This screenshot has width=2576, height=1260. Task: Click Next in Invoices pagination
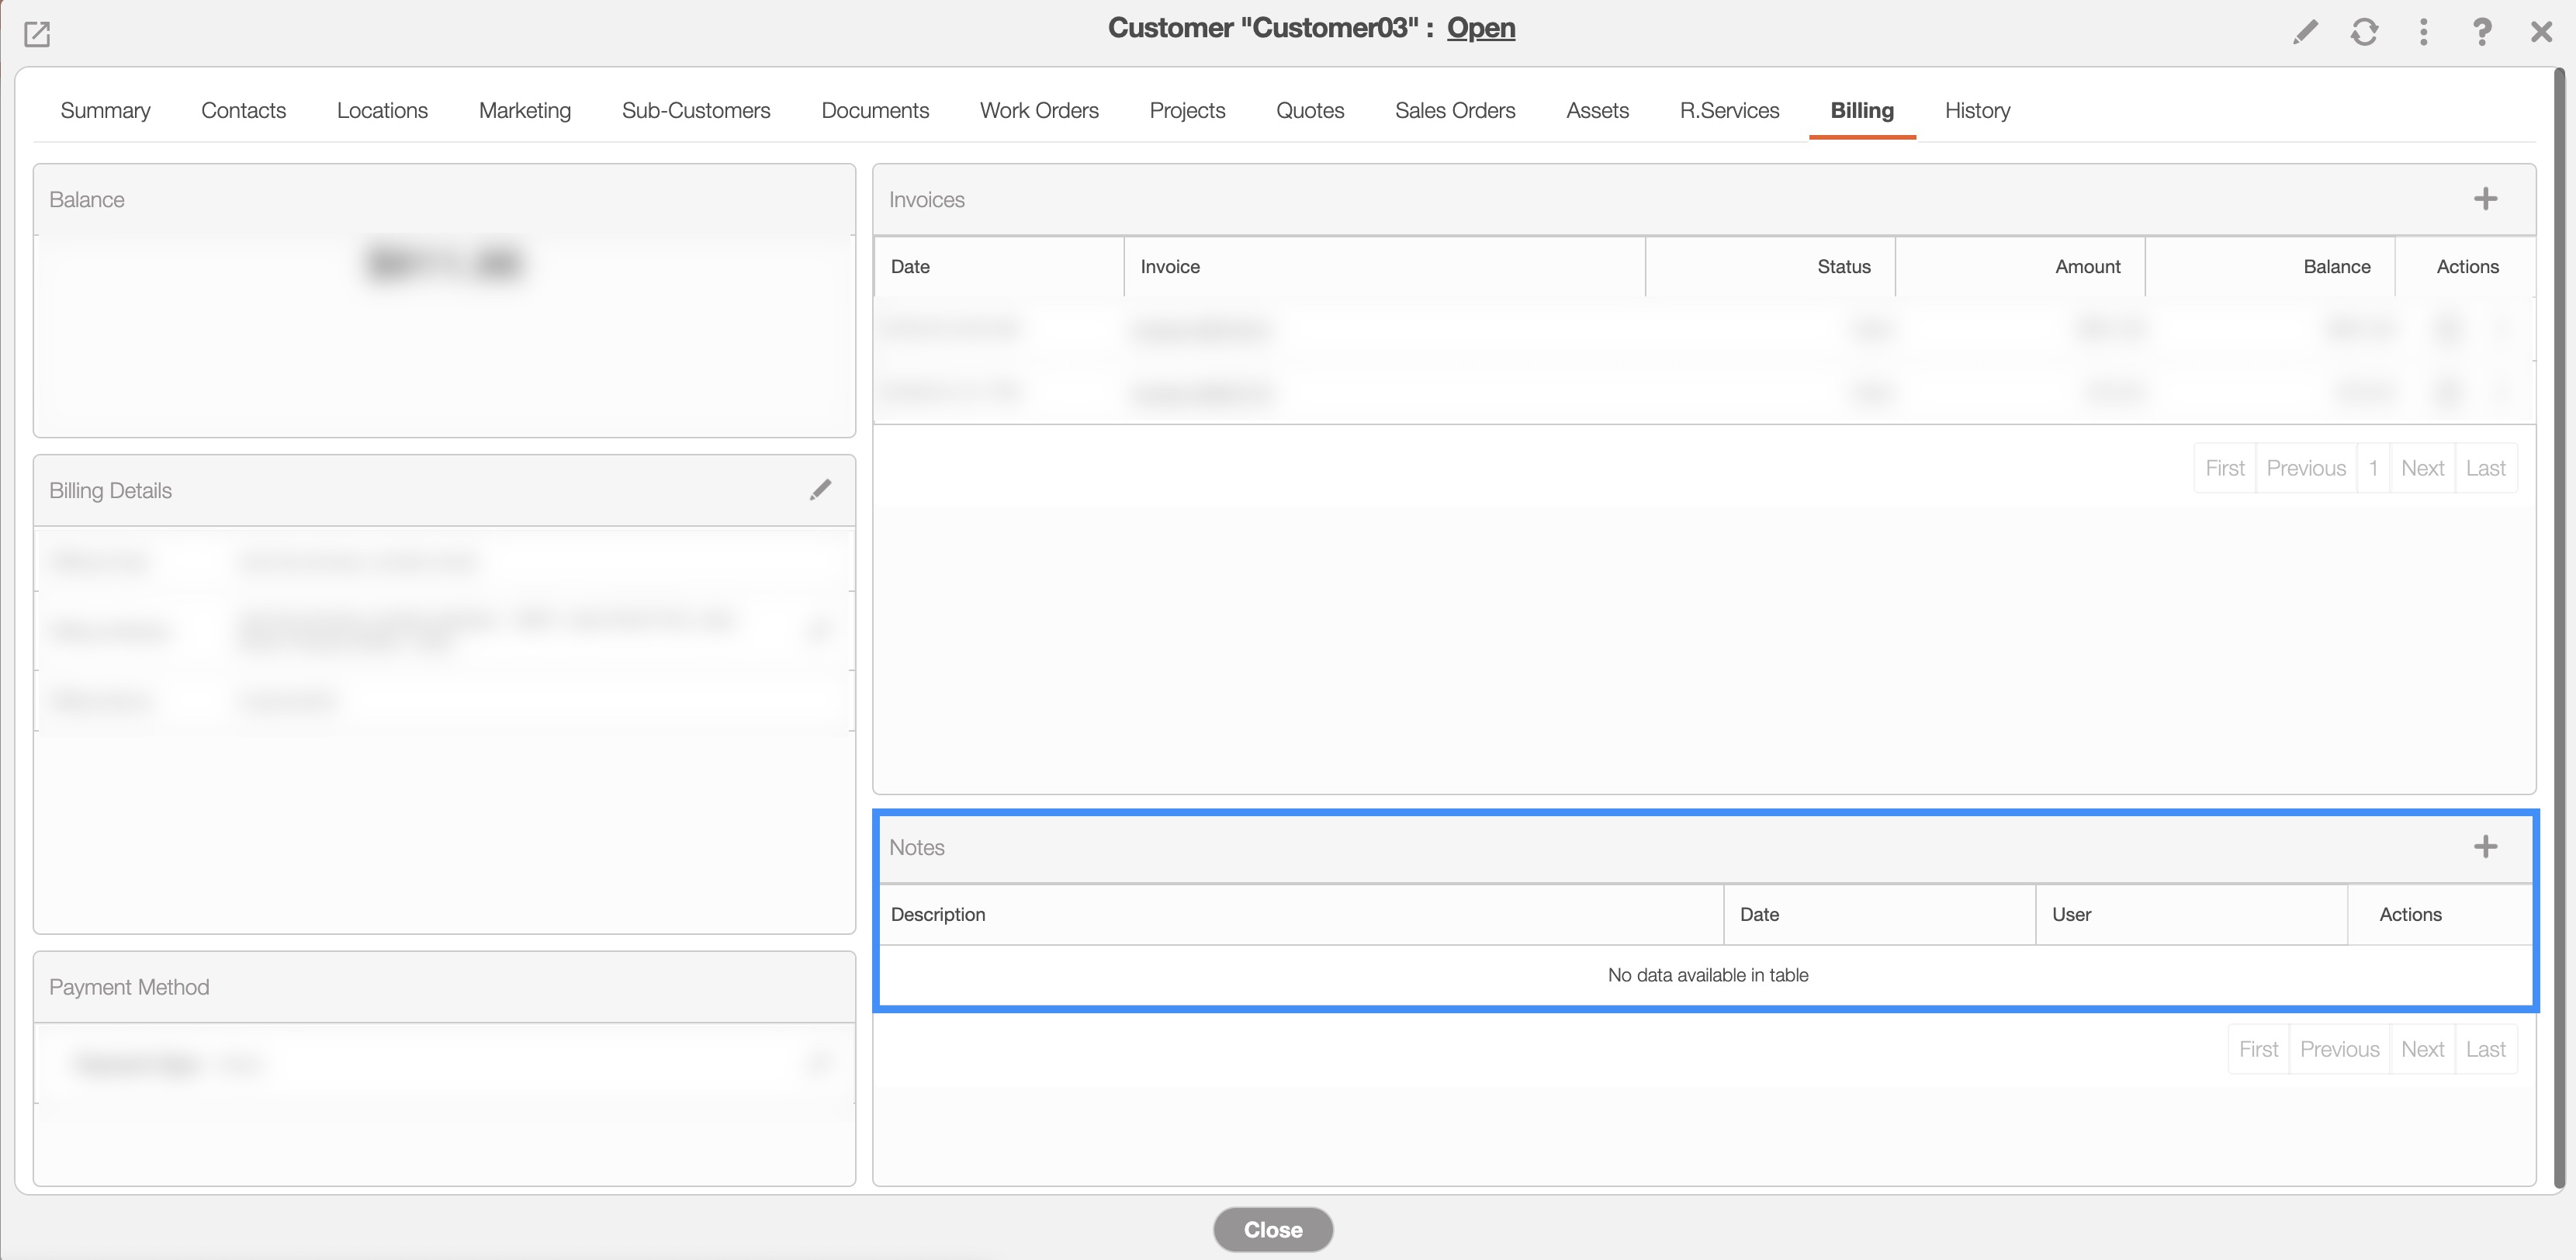coord(2422,468)
